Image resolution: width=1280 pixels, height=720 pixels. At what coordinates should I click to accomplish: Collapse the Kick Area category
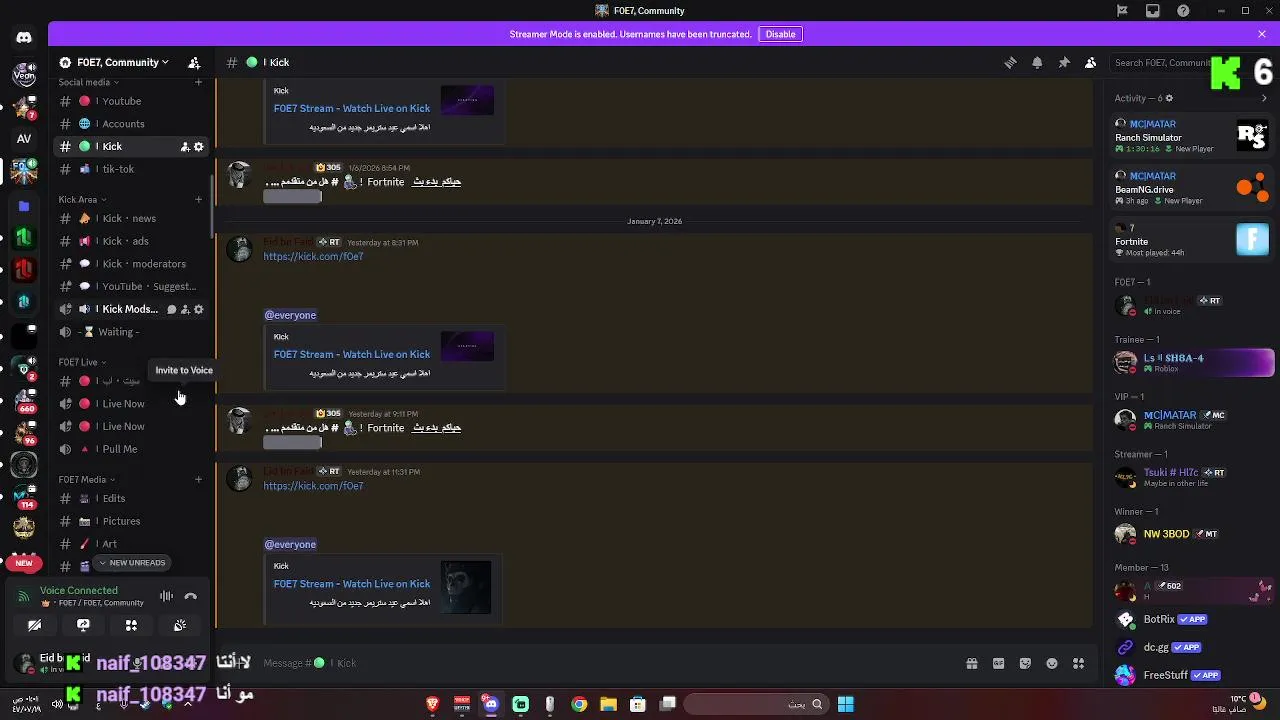[82, 199]
